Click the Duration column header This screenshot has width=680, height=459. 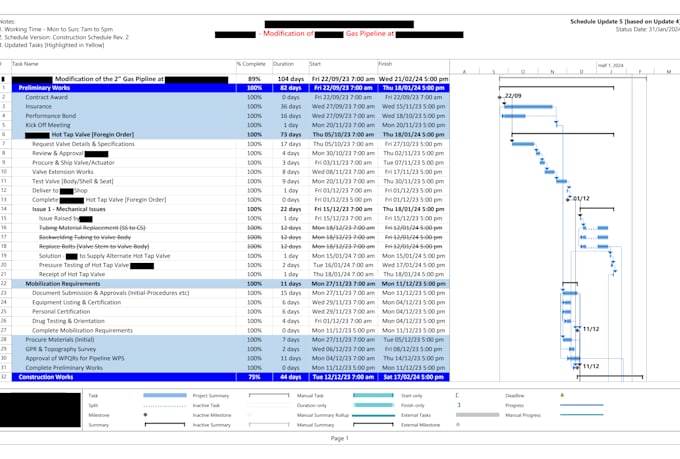(x=283, y=64)
